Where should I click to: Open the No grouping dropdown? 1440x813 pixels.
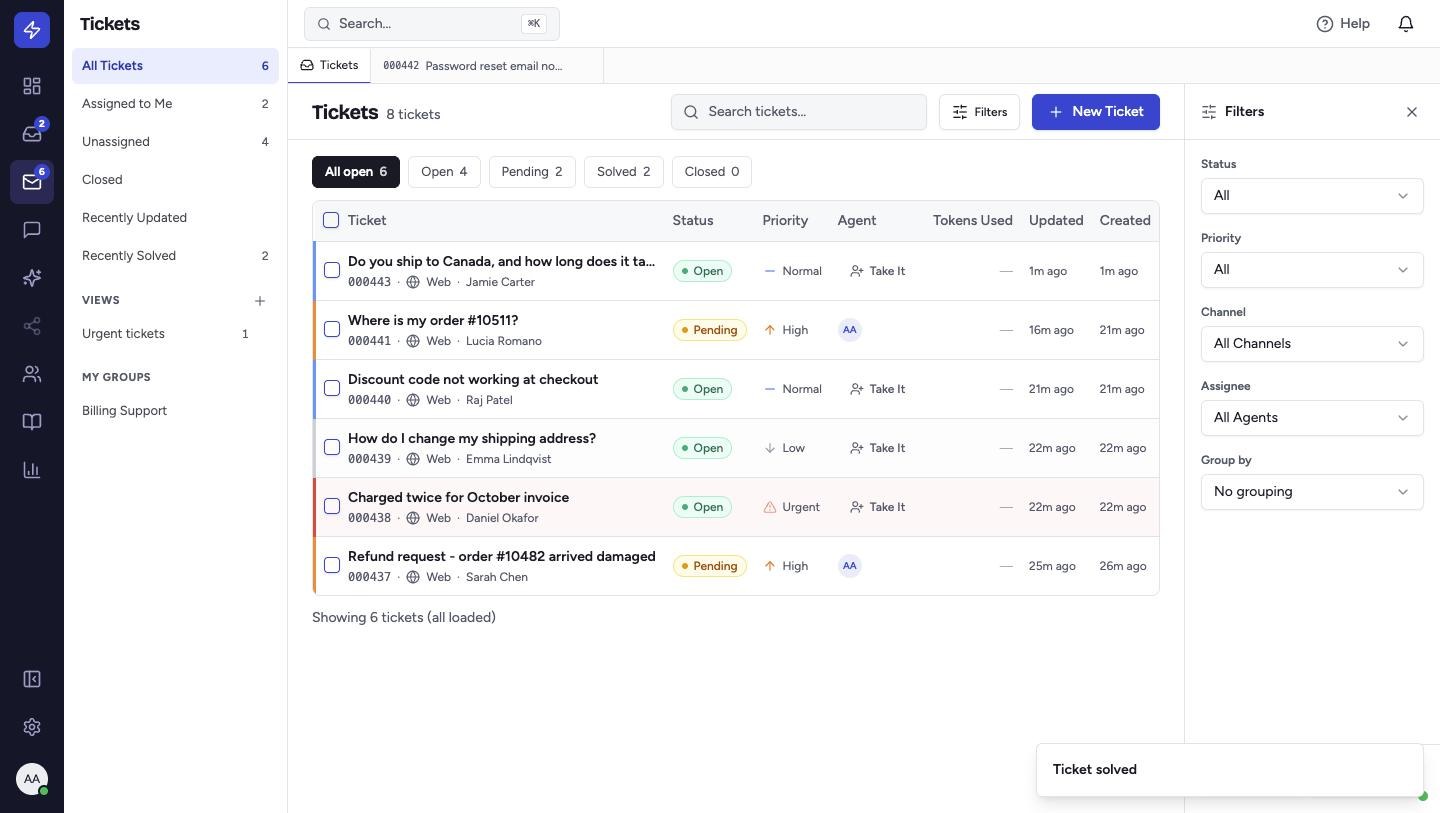coord(1312,492)
